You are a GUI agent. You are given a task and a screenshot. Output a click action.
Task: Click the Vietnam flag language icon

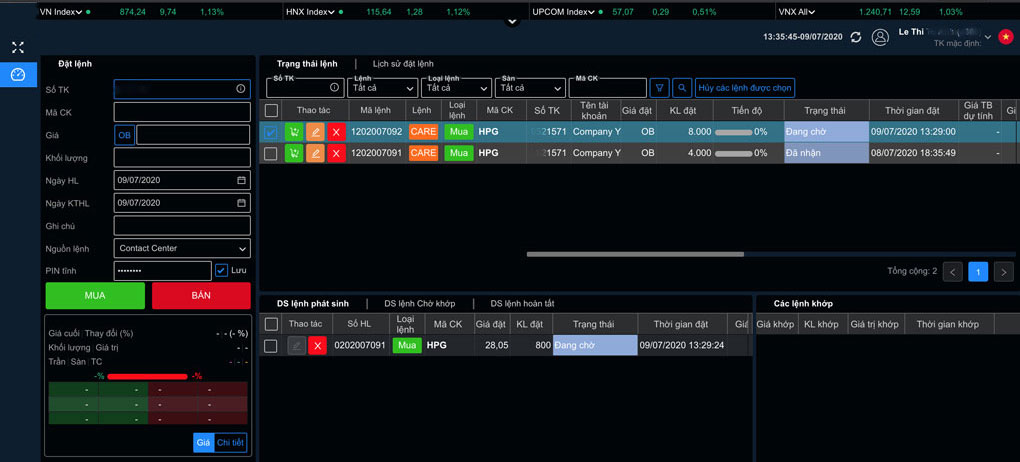(x=1005, y=37)
